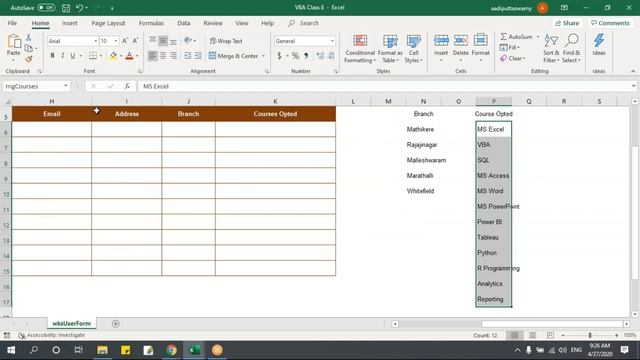The image size is (640, 360).
Task: Open the font name Arial dropdown
Action: click(x=96, y=41)
